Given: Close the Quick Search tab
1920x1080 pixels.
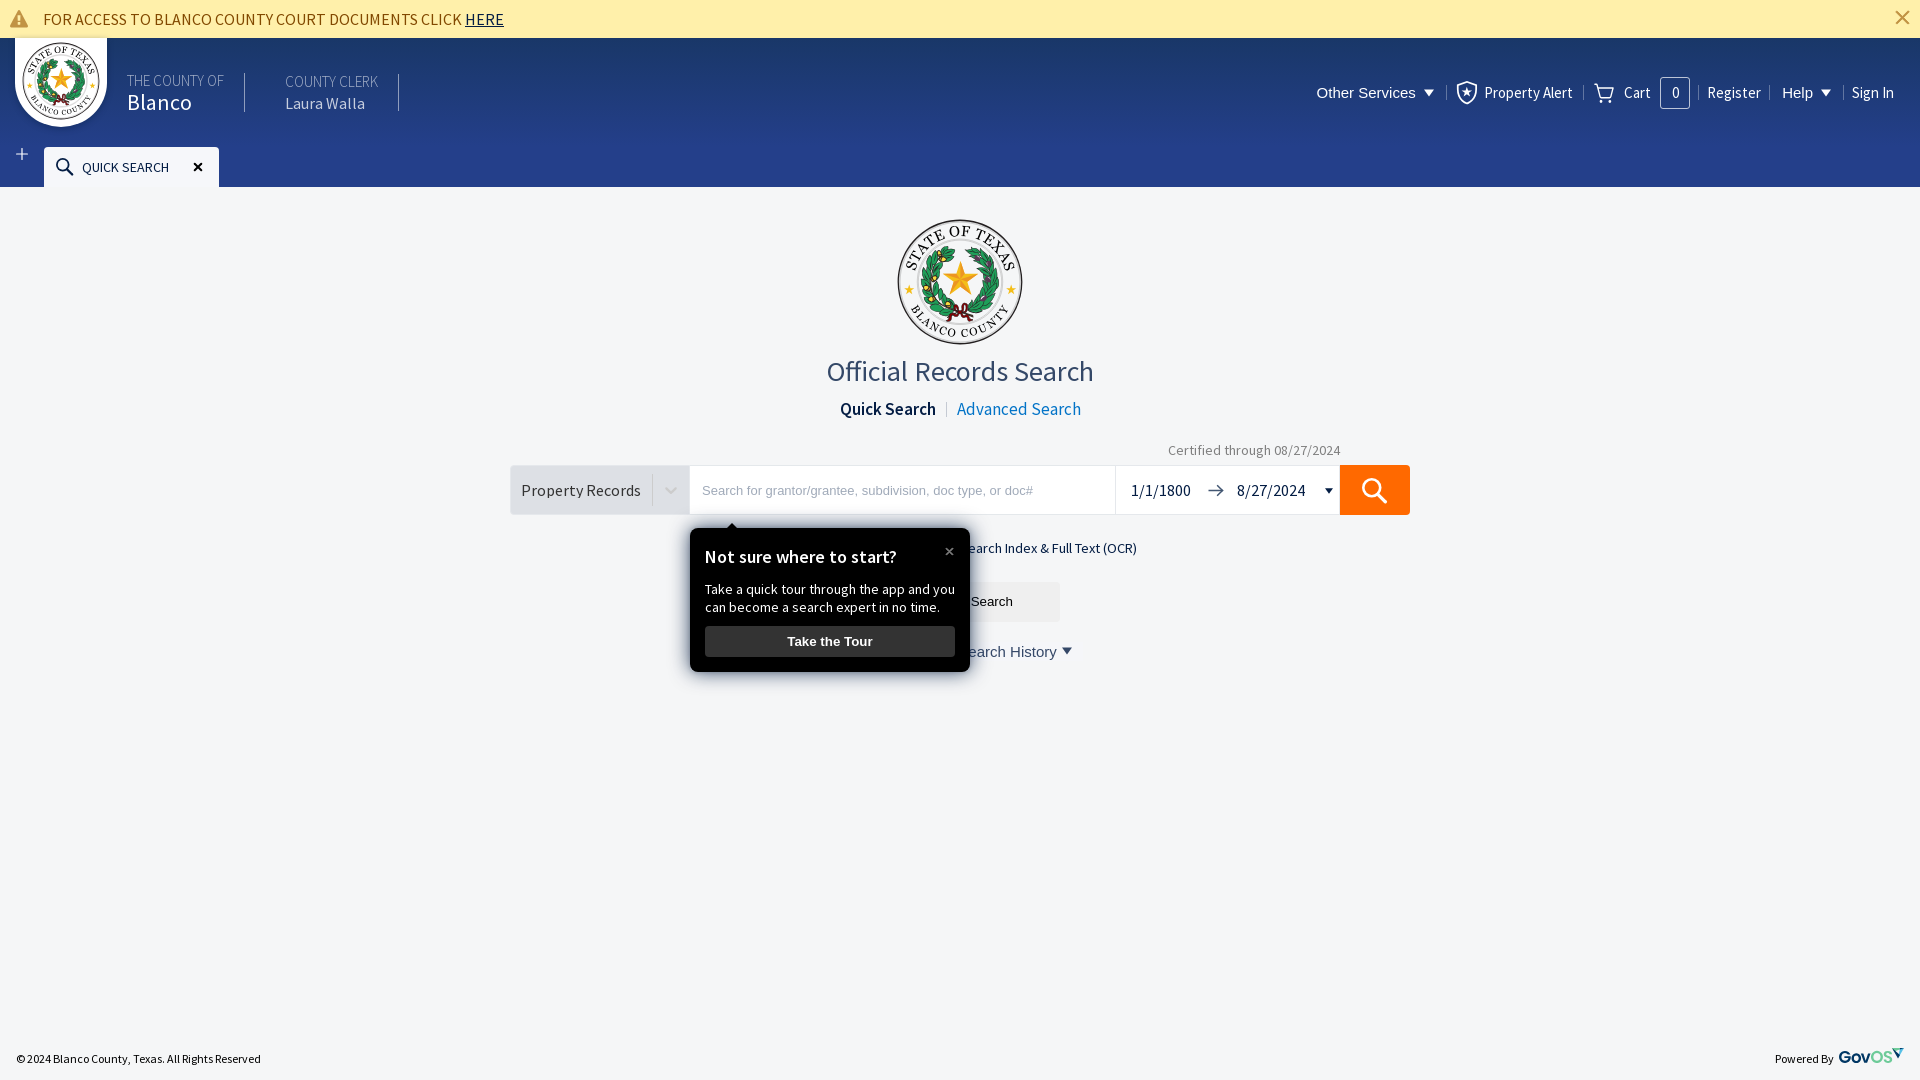Looking at the screenshot, I should click(198, 167).
